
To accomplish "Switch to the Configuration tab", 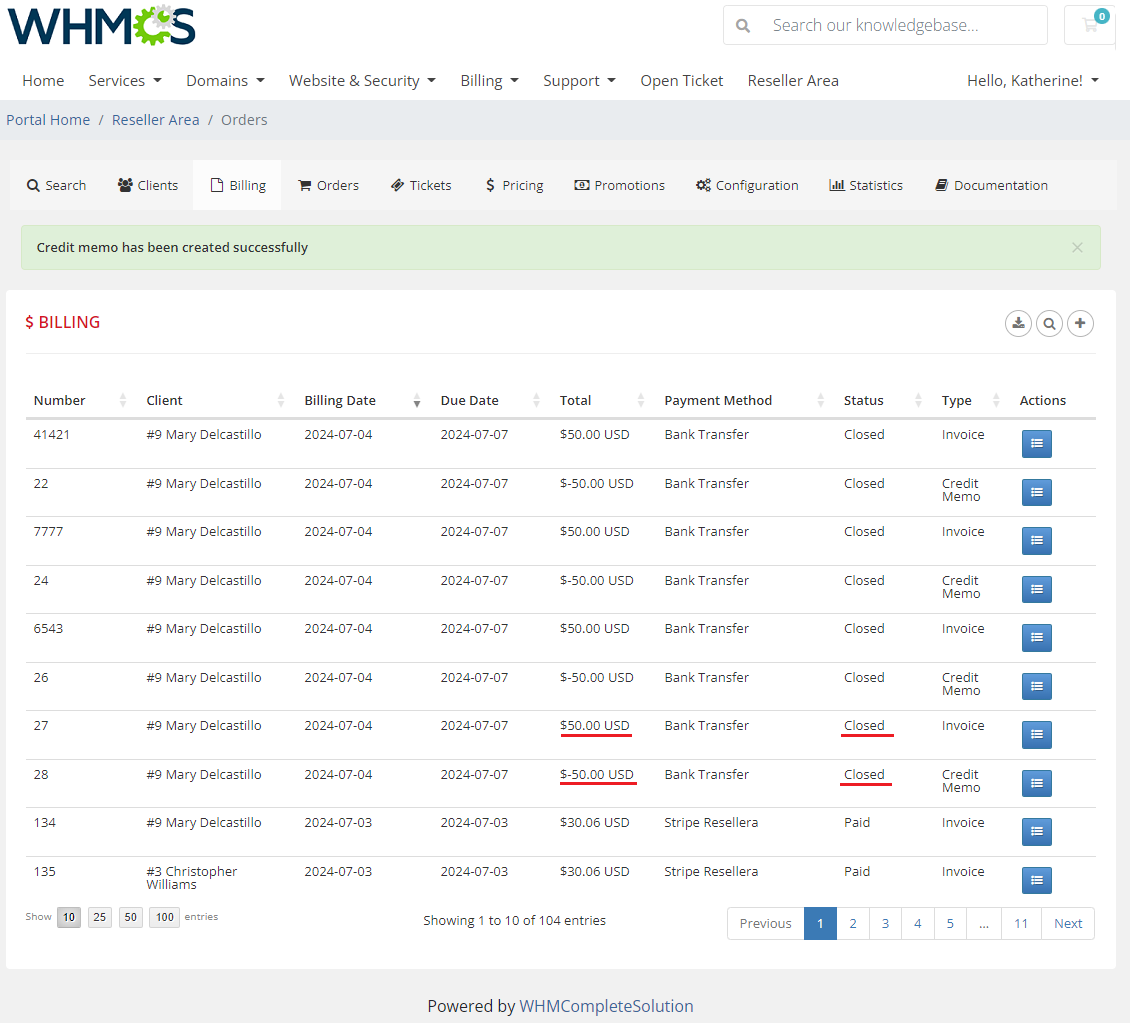I will (747, 185).
